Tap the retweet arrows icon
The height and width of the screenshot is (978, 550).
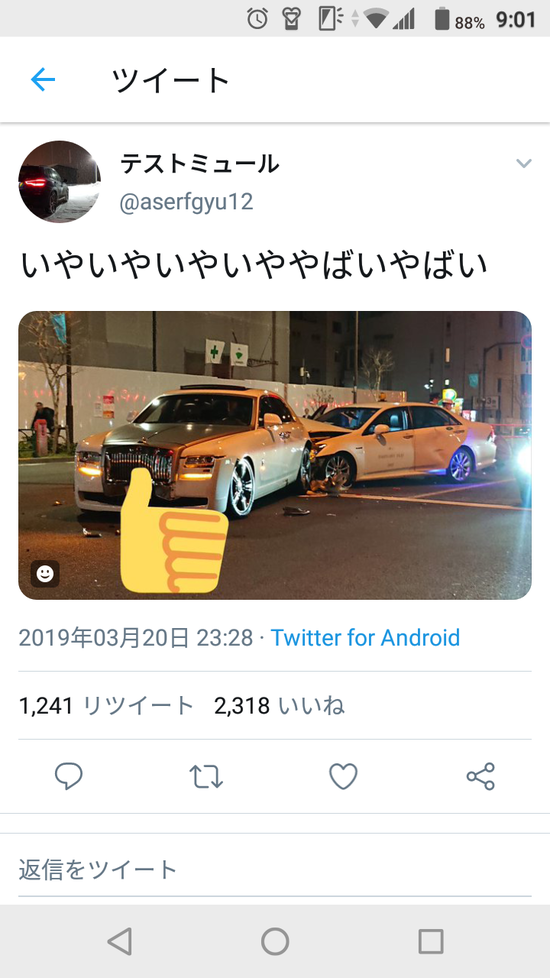[x=206, y=777]
